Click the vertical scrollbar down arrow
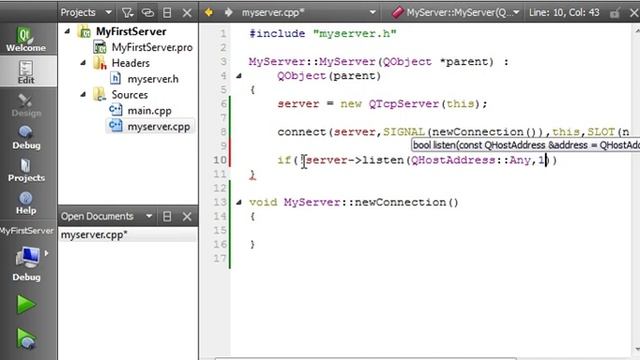Viewport: 640px width, 360px height. pyautogui.click(x=637, y=349)
